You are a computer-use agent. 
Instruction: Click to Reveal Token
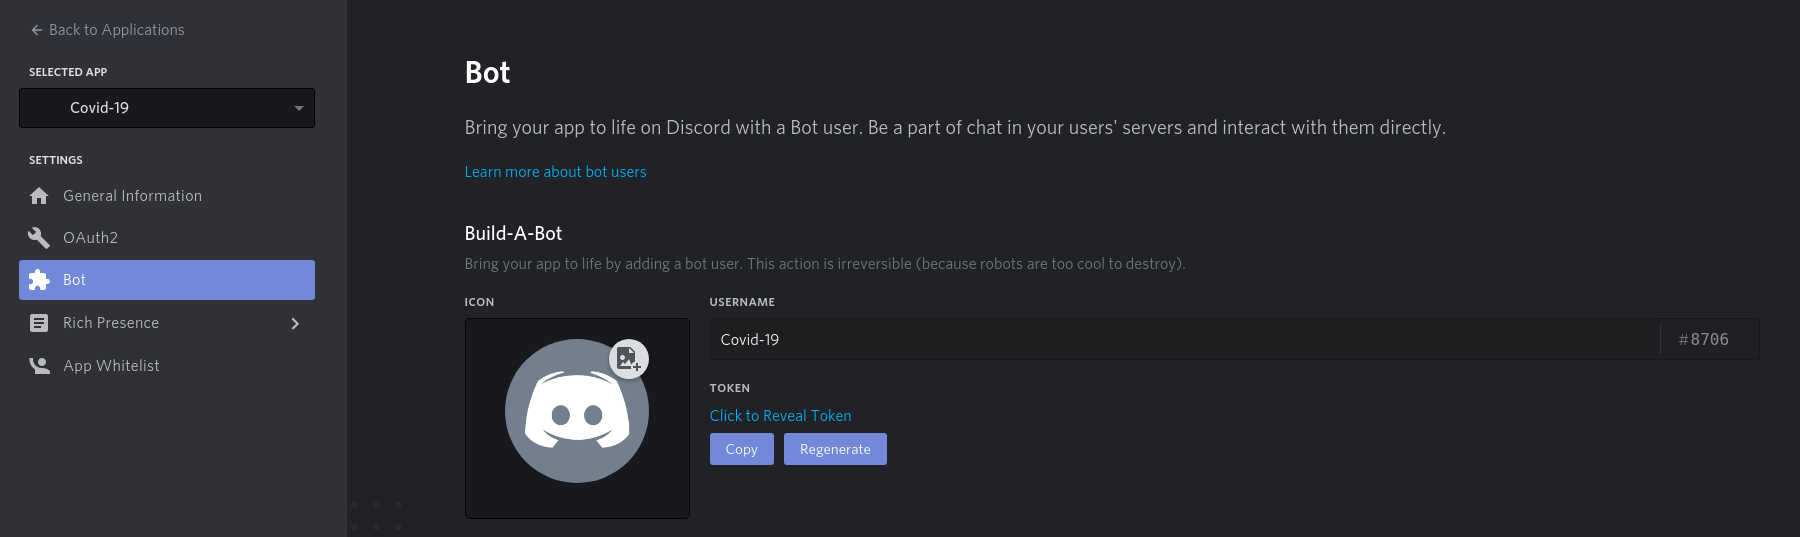point(780,416)
